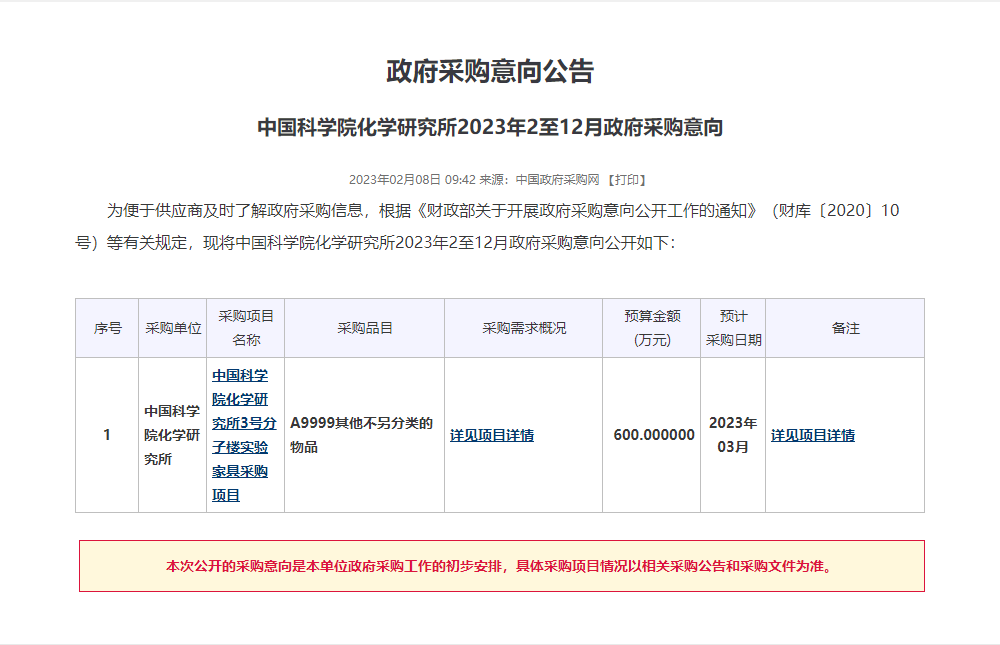Screen dimensions: 1000x645
Task: Click the subtitle heading containing 2023年2至12月政府采购意向
Action: coord(490,128)
